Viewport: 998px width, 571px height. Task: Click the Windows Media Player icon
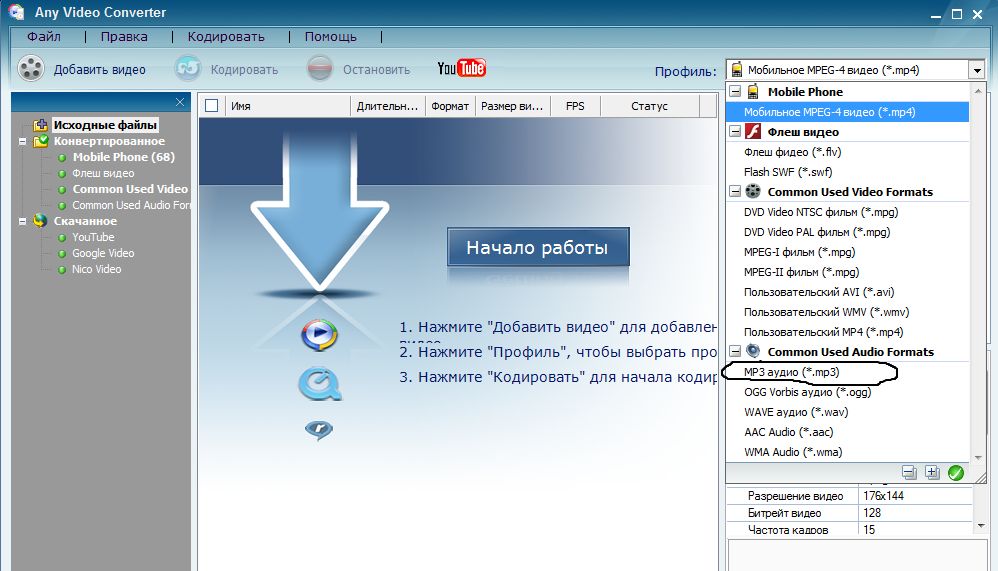pyautogui.click(x=319, y=334)
